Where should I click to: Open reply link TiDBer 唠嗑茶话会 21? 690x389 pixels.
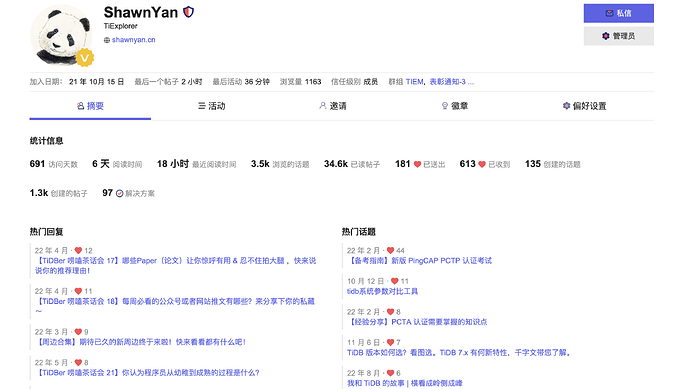click(147, 373)
